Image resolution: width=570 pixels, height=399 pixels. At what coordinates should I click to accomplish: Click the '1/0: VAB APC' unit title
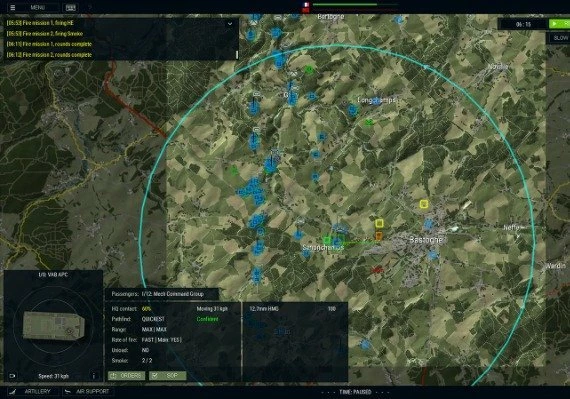tap(53, 275)
